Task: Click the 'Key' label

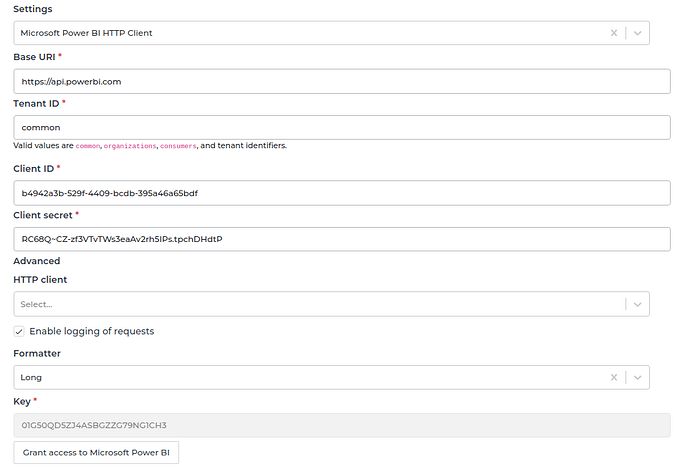Action: (22, 402)
